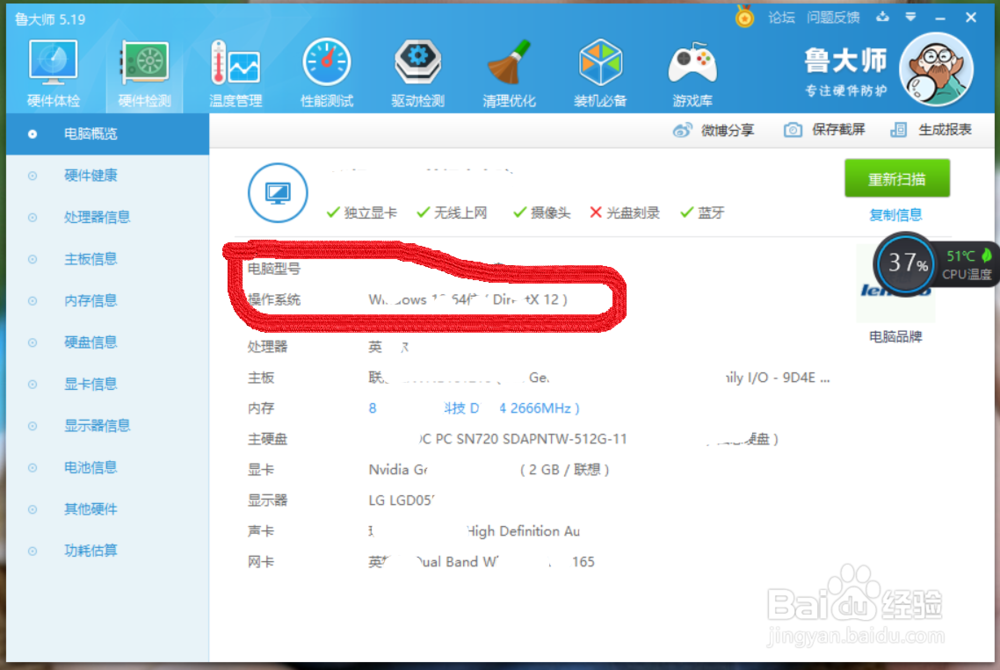
Task: Click the 显示器 LG LGD05 value
Action: tap(401, 500)
